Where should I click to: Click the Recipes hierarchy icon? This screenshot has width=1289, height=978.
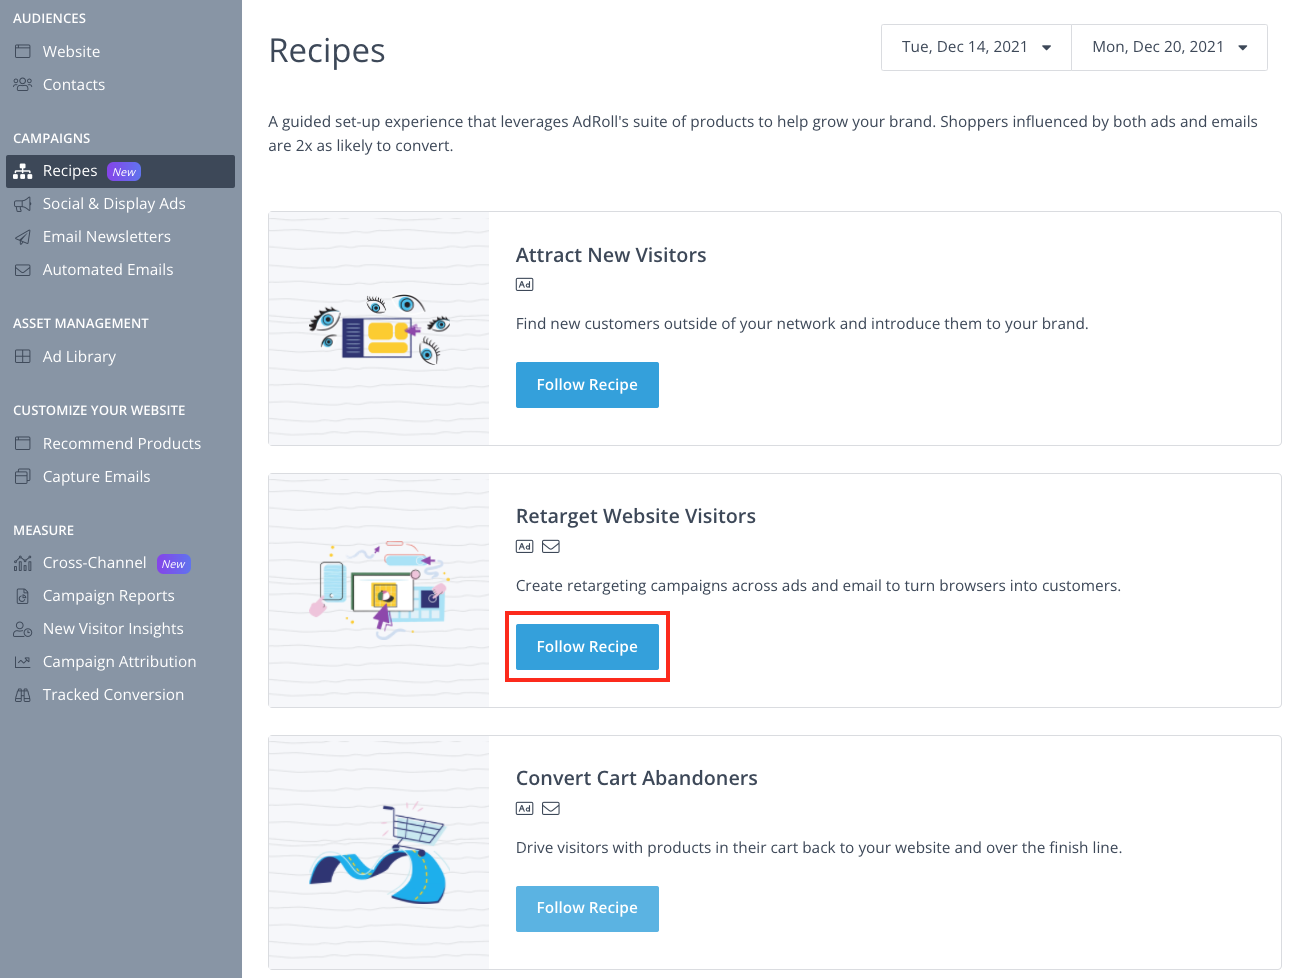[x=23, y=171]
